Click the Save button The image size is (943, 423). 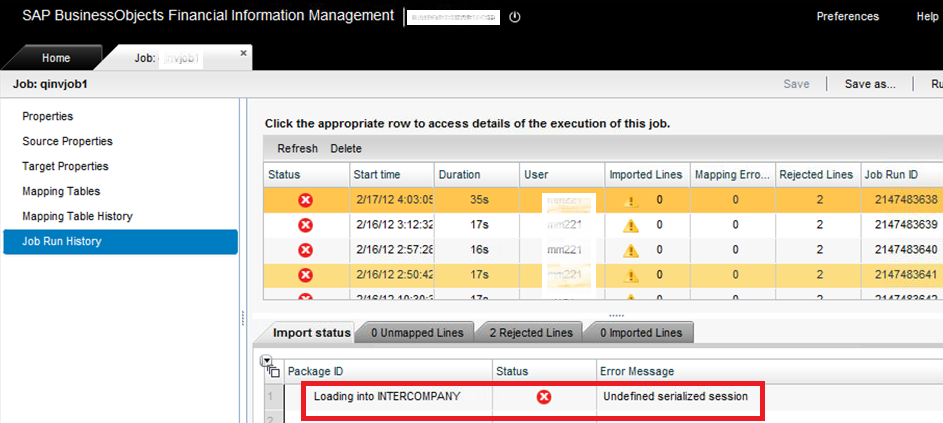[796, 84]
